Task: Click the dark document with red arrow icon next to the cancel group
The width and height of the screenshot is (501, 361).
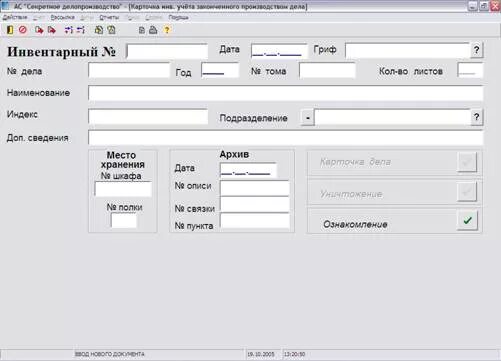Action: pyautogui.click(x=52, y=30)
